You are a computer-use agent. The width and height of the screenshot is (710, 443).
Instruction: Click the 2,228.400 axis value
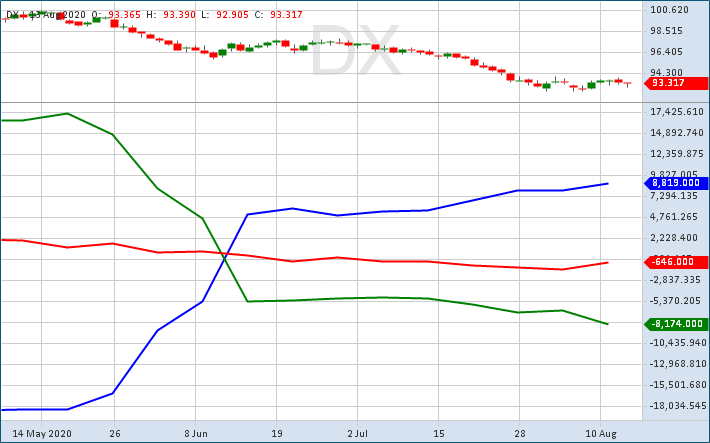click(x=674, y=238)
